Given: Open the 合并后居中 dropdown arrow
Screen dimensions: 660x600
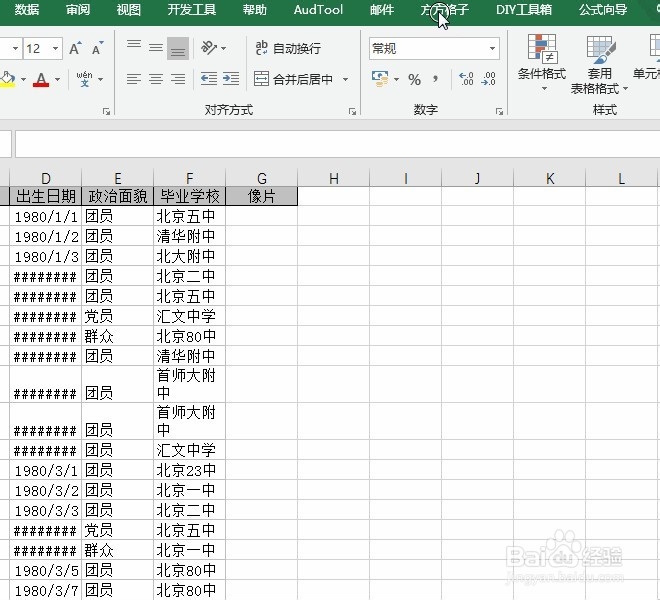Looking at the screenshot, I should point(346,79).
